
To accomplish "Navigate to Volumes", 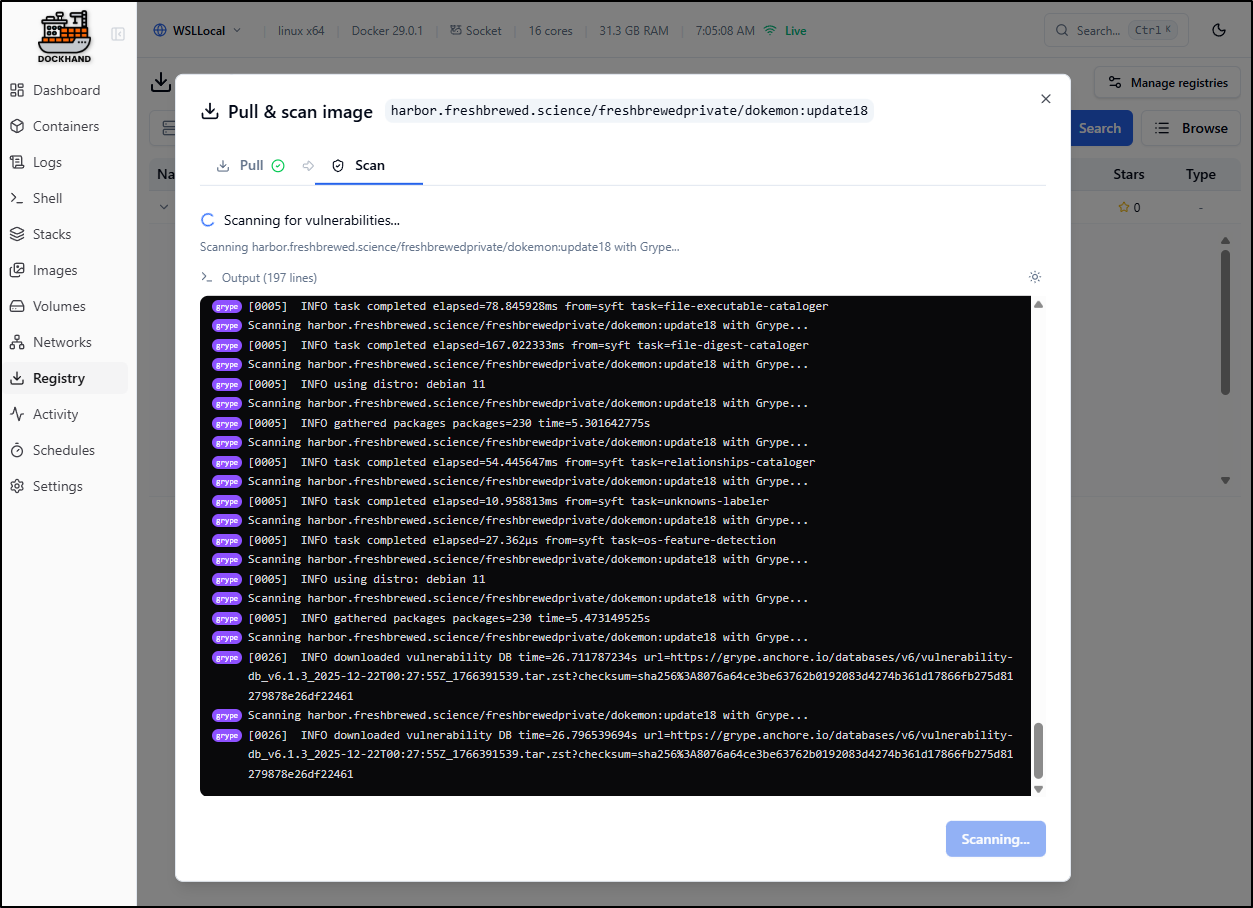I will pyautogui.click(x=59, y=306).
